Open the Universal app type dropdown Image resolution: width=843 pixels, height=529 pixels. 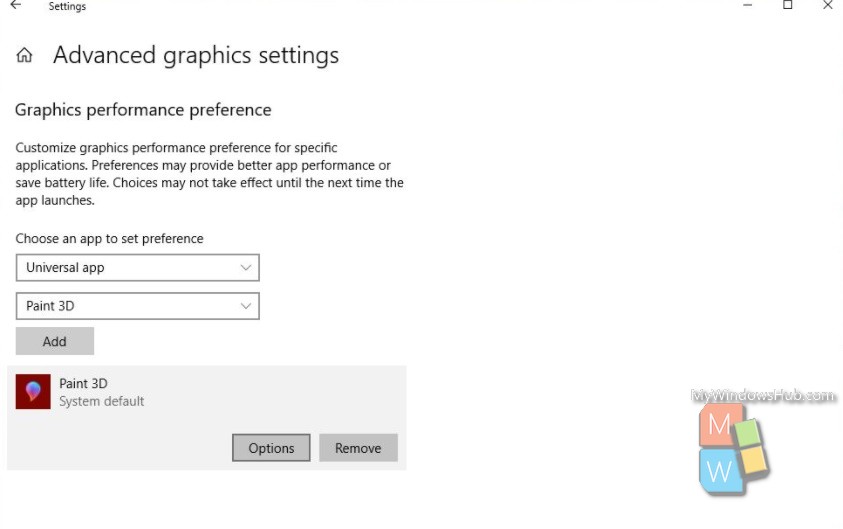click(138, 268)
